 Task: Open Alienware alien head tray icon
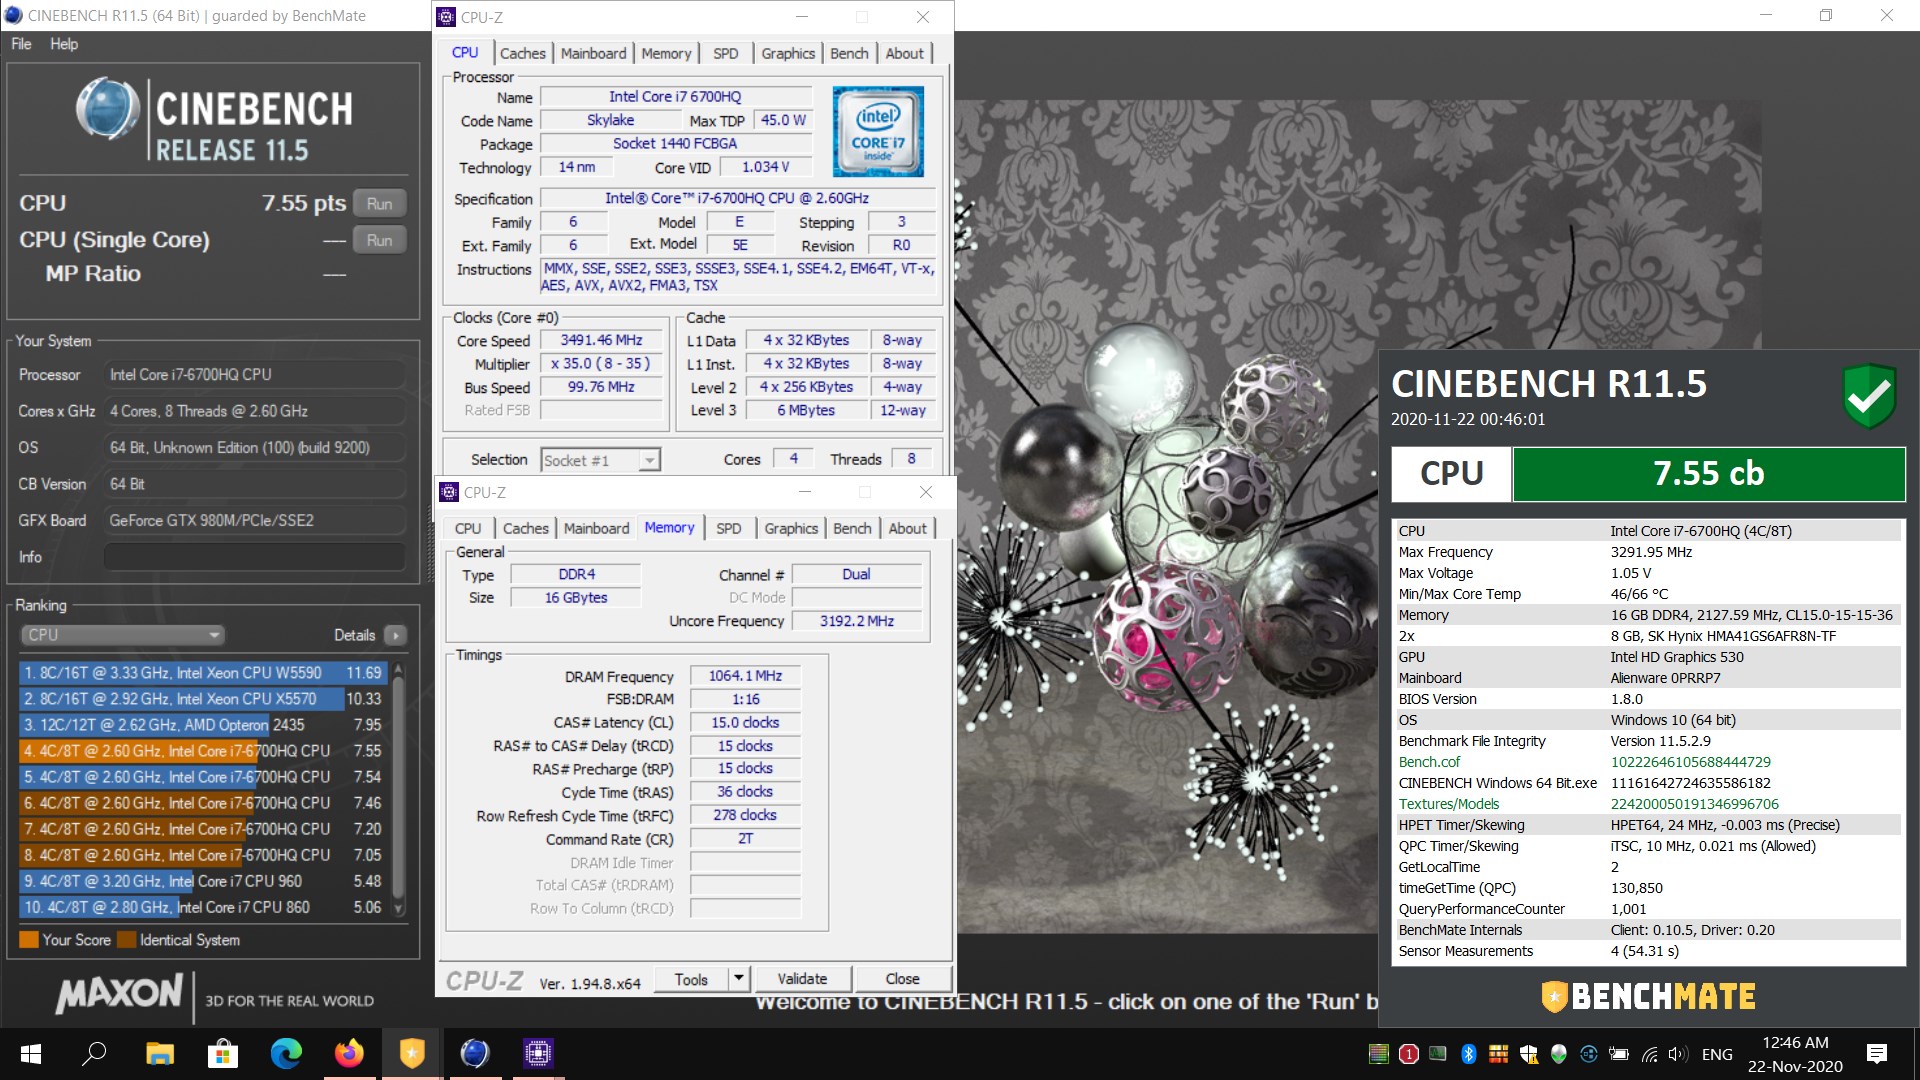[x=1559, y=1054]
